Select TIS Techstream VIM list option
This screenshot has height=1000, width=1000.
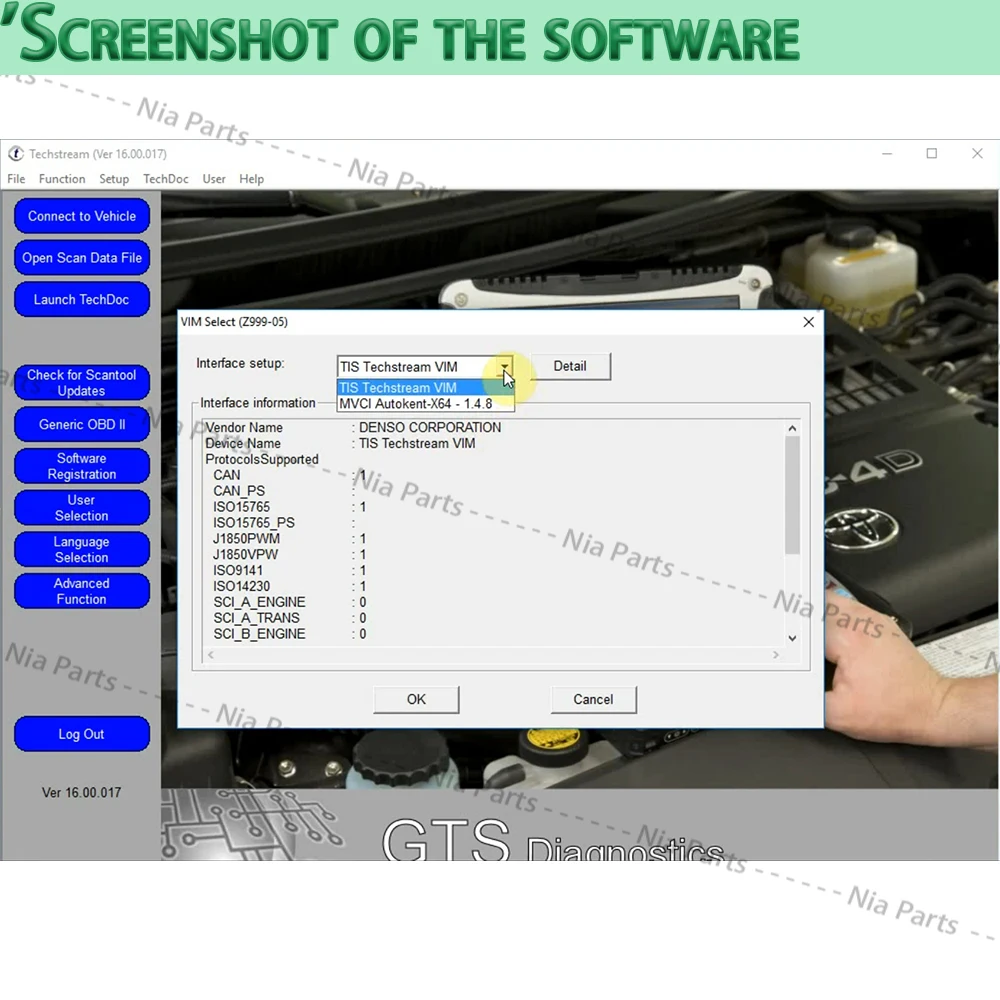tap(425, 388)
